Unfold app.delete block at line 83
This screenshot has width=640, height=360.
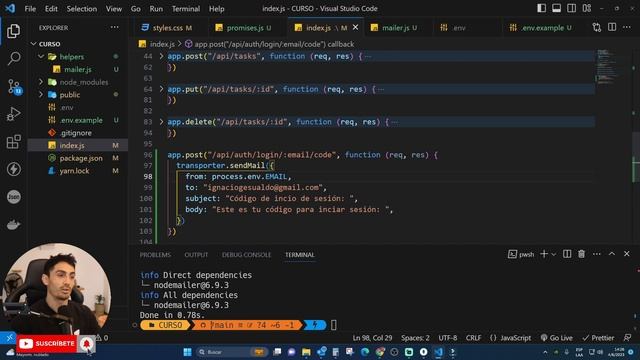pyautogui.click(x=161, y=122)
